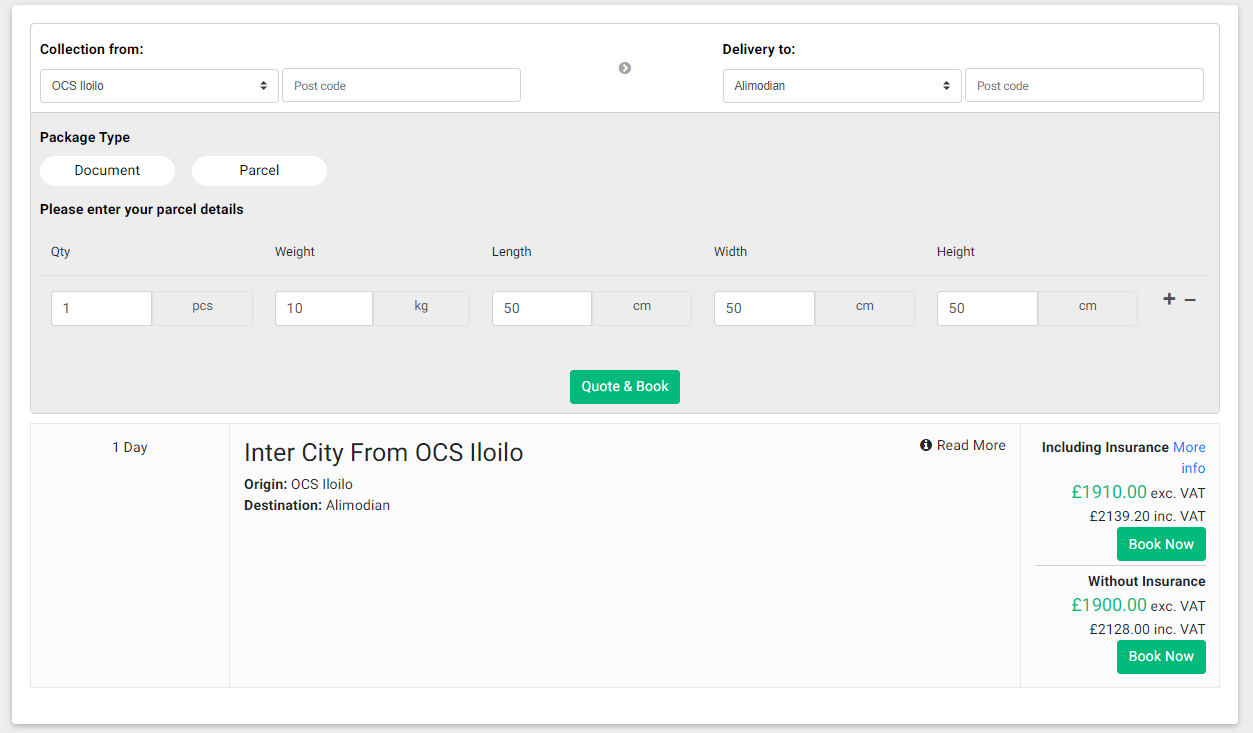
Task: Click the Quote & Book button
Action: click(625, 387)
